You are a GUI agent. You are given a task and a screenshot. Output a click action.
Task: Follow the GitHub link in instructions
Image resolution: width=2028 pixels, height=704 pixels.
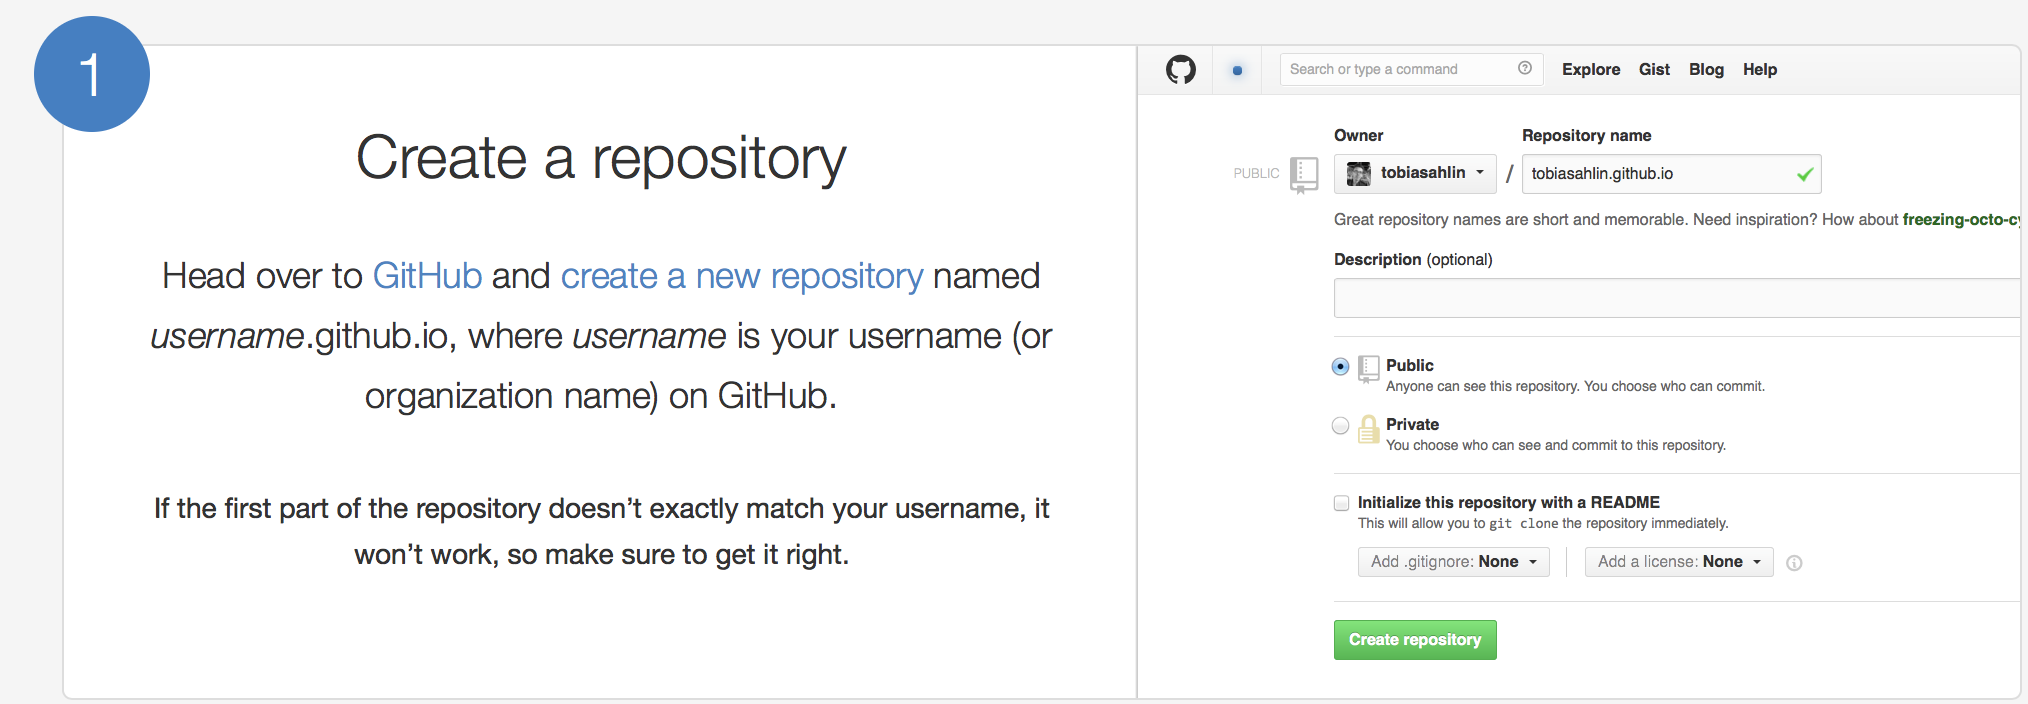coord(427,276)
